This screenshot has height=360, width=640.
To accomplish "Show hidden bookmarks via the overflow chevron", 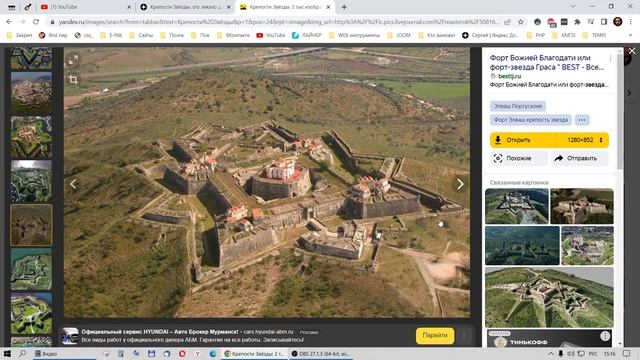I will click(x=630, y=36).
